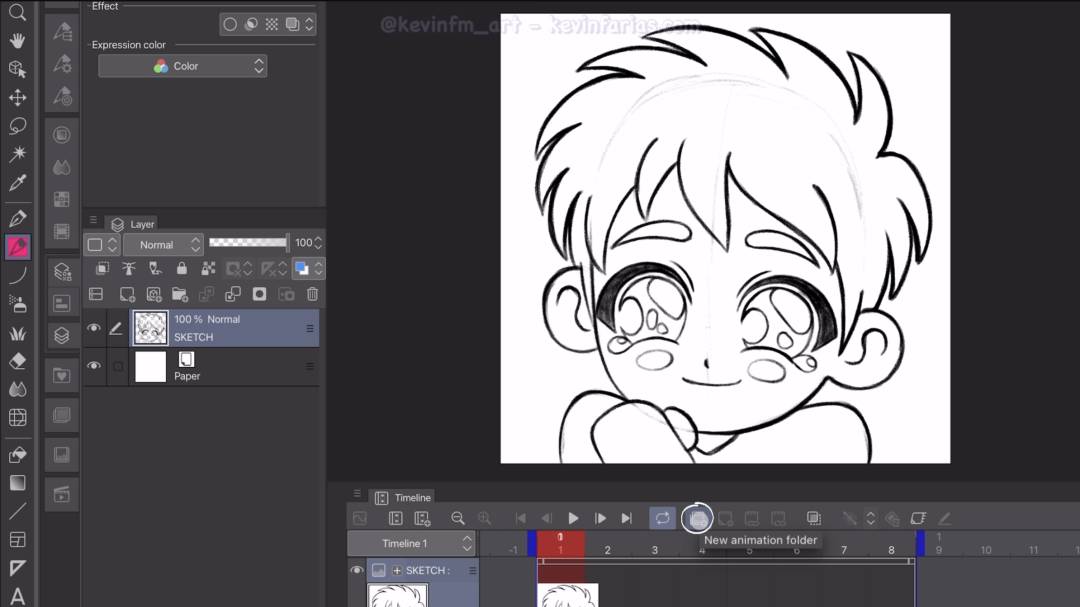Select the Eyedropper tool
The image size is (1080, 607).
17,184
